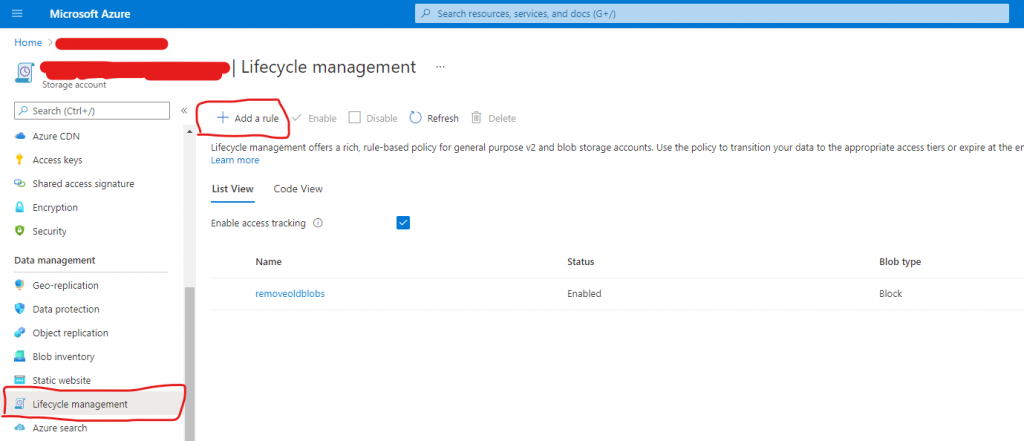1024x441 pixels.
Task: Click the Refresh button label
Action: [x=443, y=118]
